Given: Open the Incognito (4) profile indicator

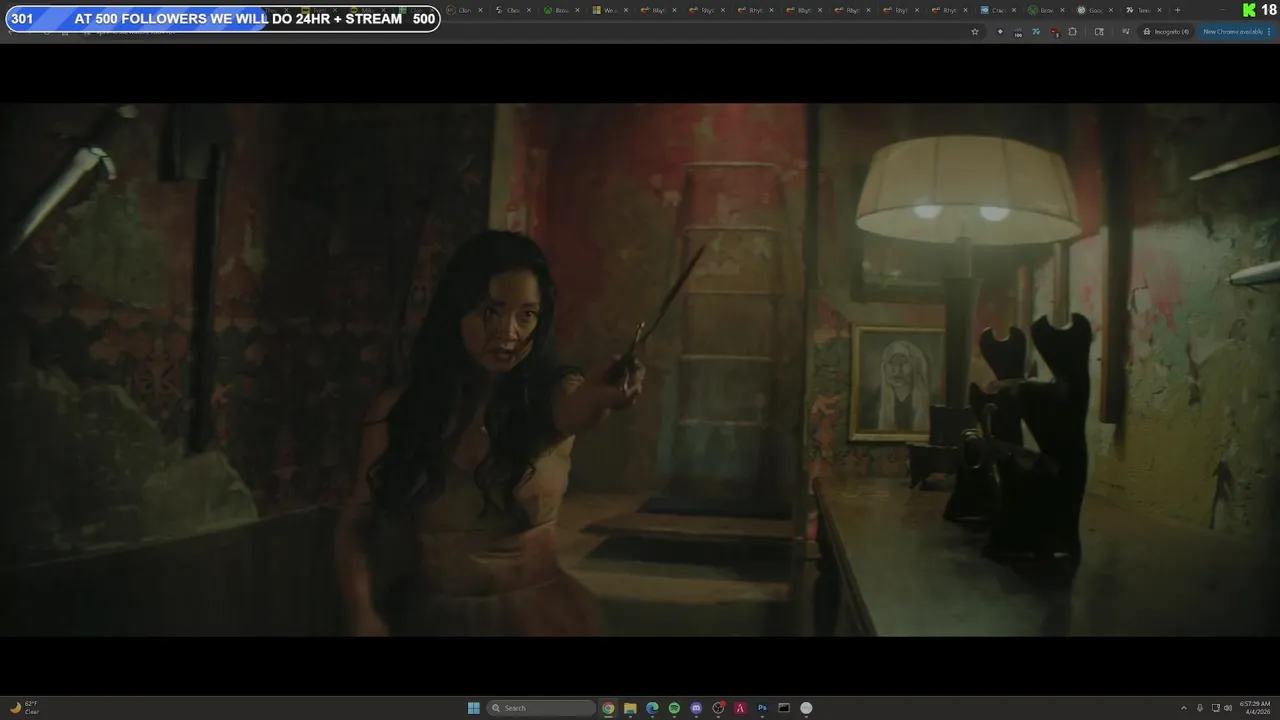Looking at the screenshot, I should pyautogui.click(x=1167, y=32).
